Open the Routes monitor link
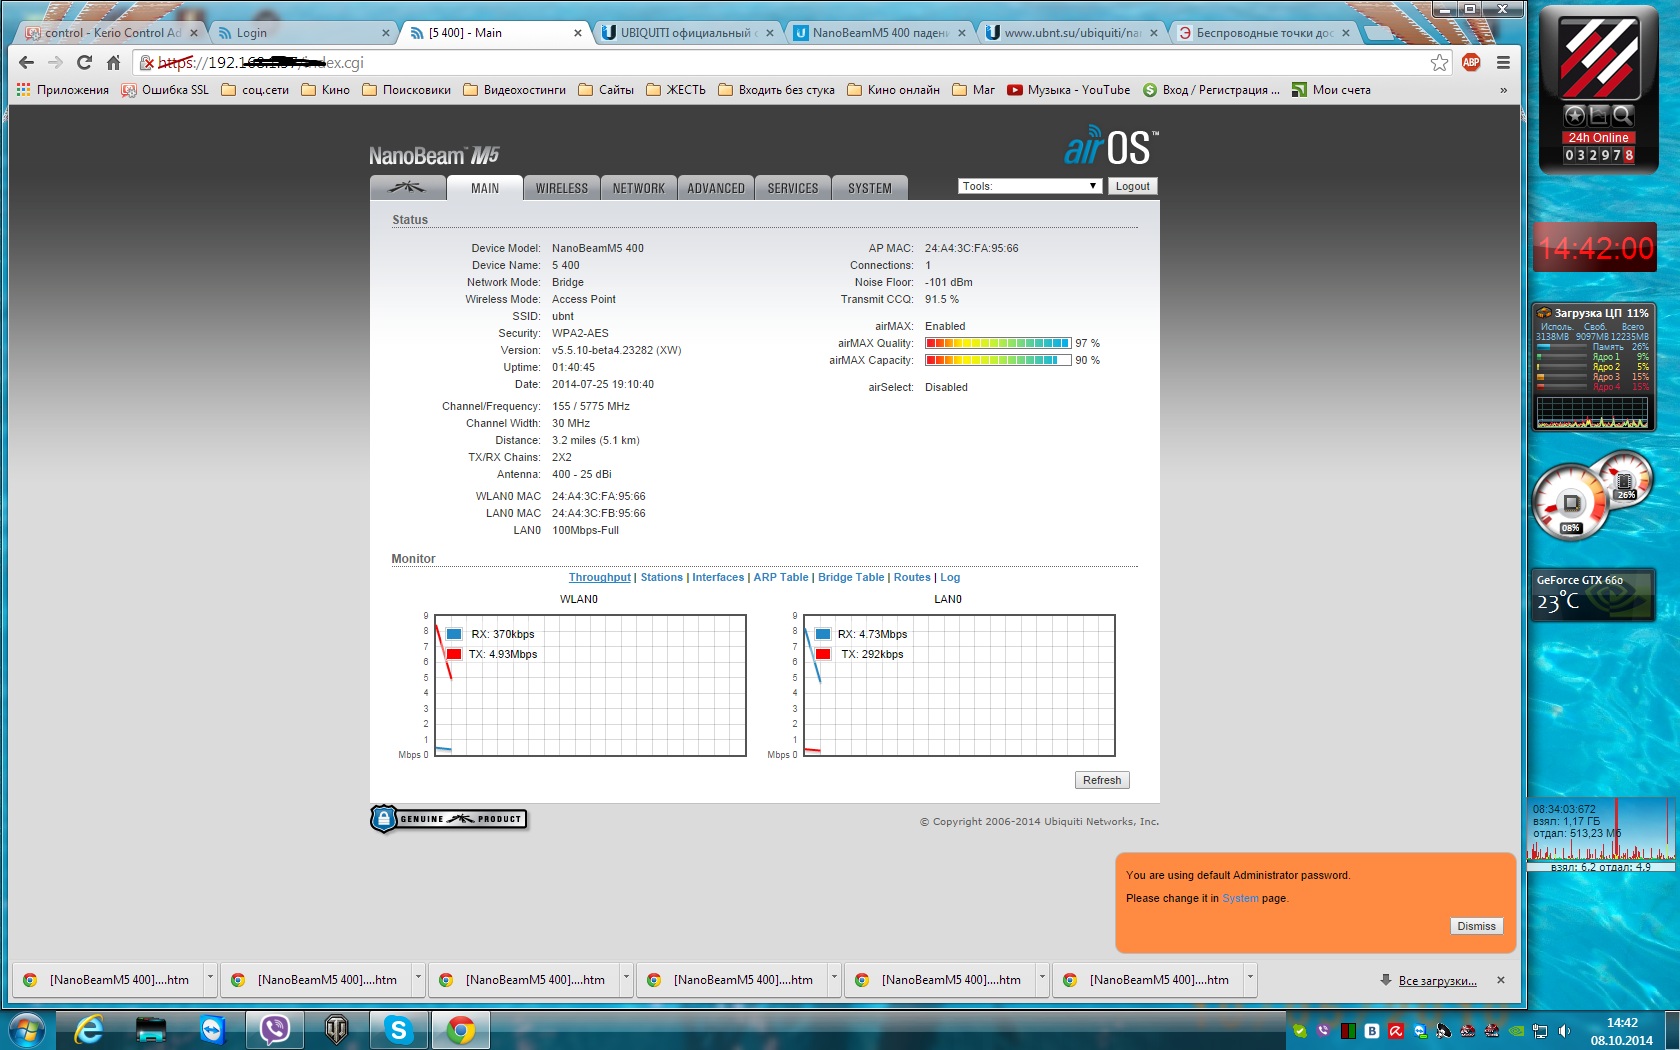This screenshot has height=1050, width=1680. tap(912, 577)
